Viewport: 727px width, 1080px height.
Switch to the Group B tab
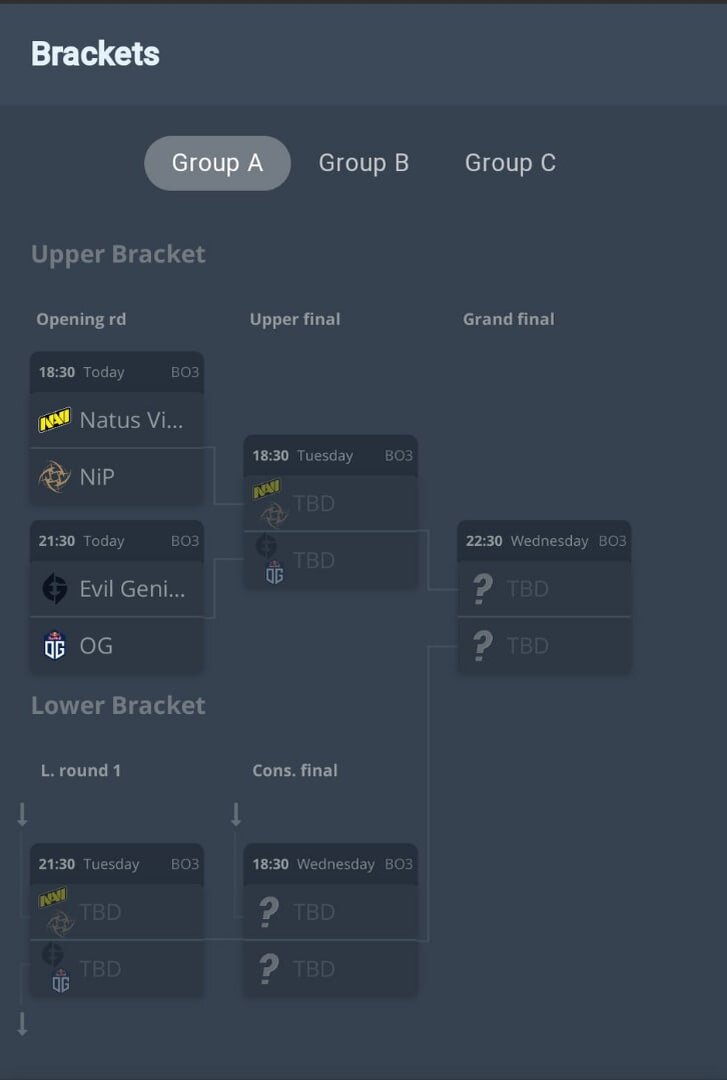(x=364, y=162)
